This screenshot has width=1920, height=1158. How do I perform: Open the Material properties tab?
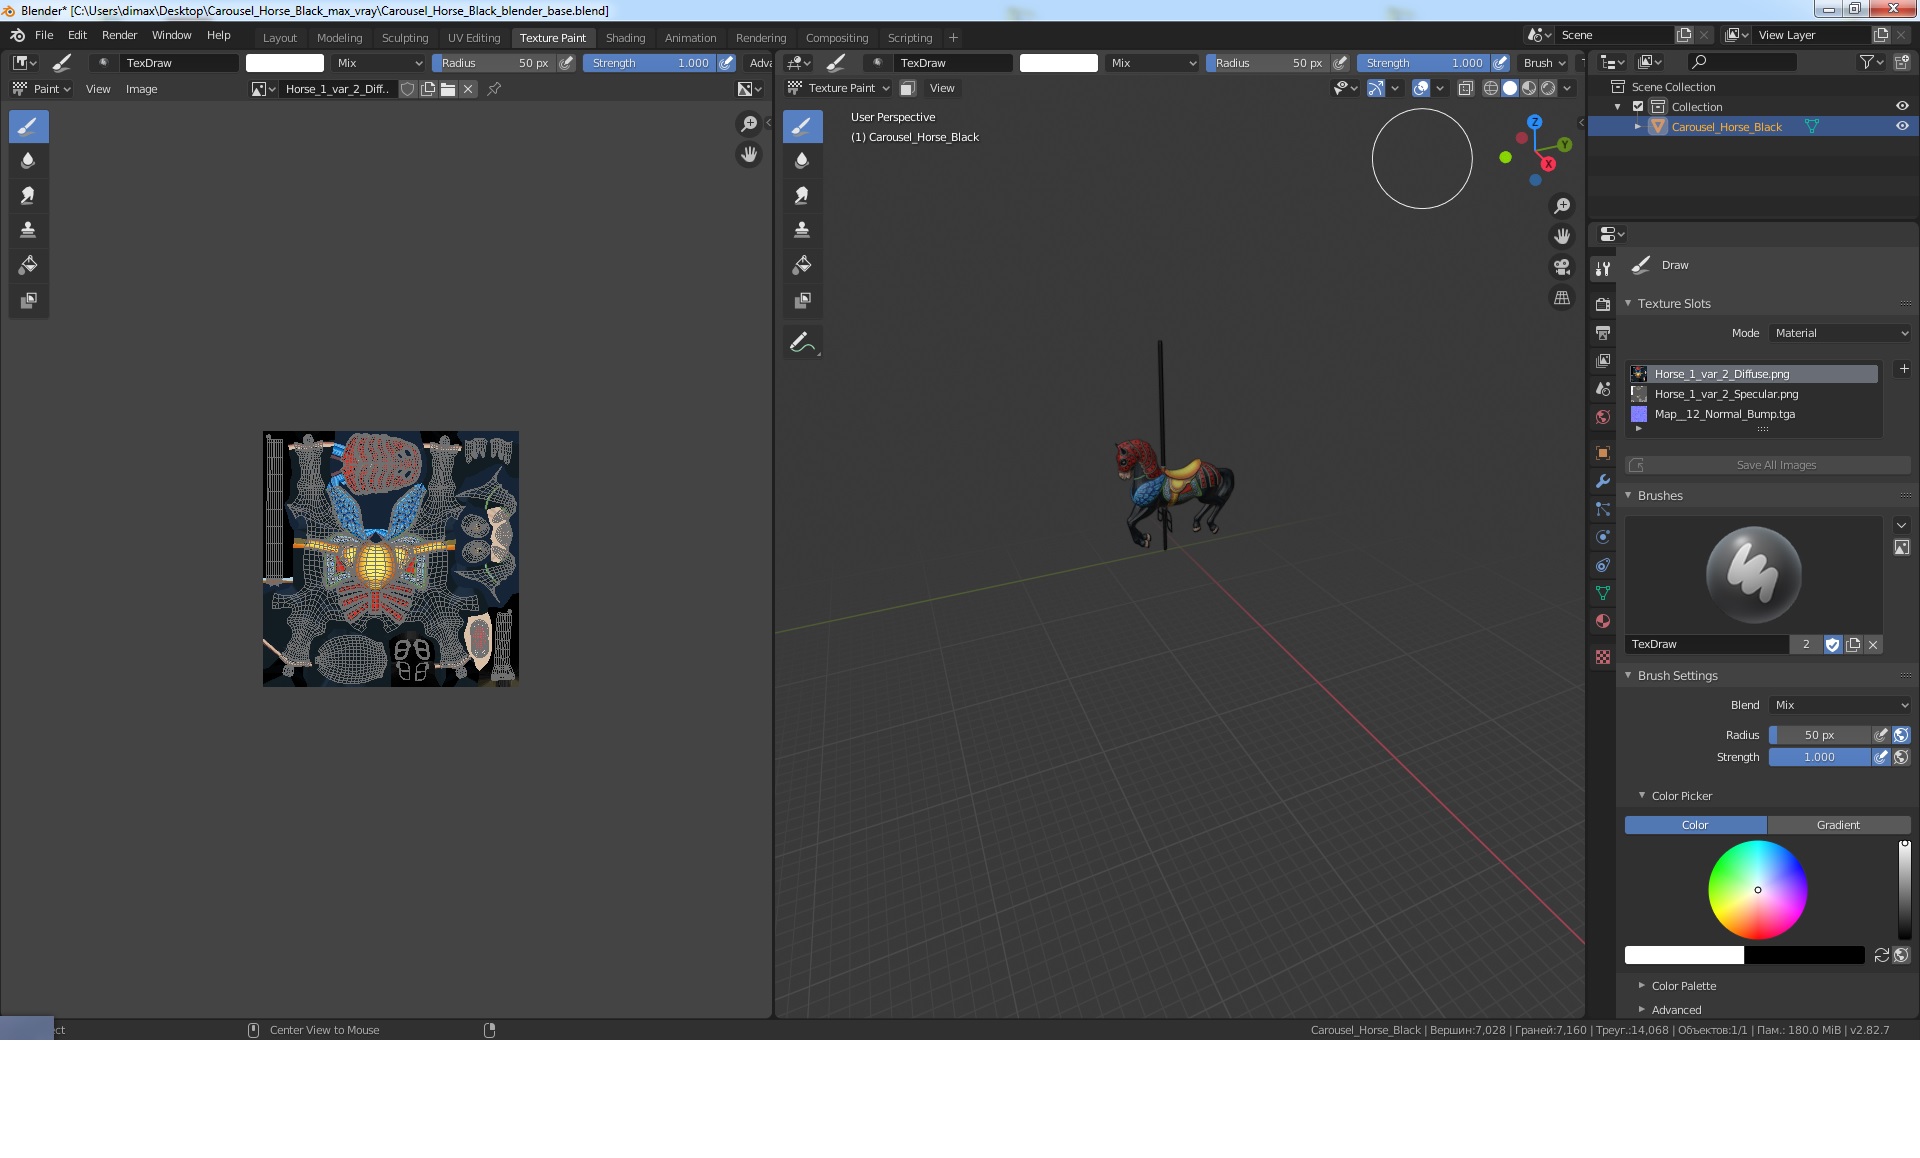click(1603, 621)
